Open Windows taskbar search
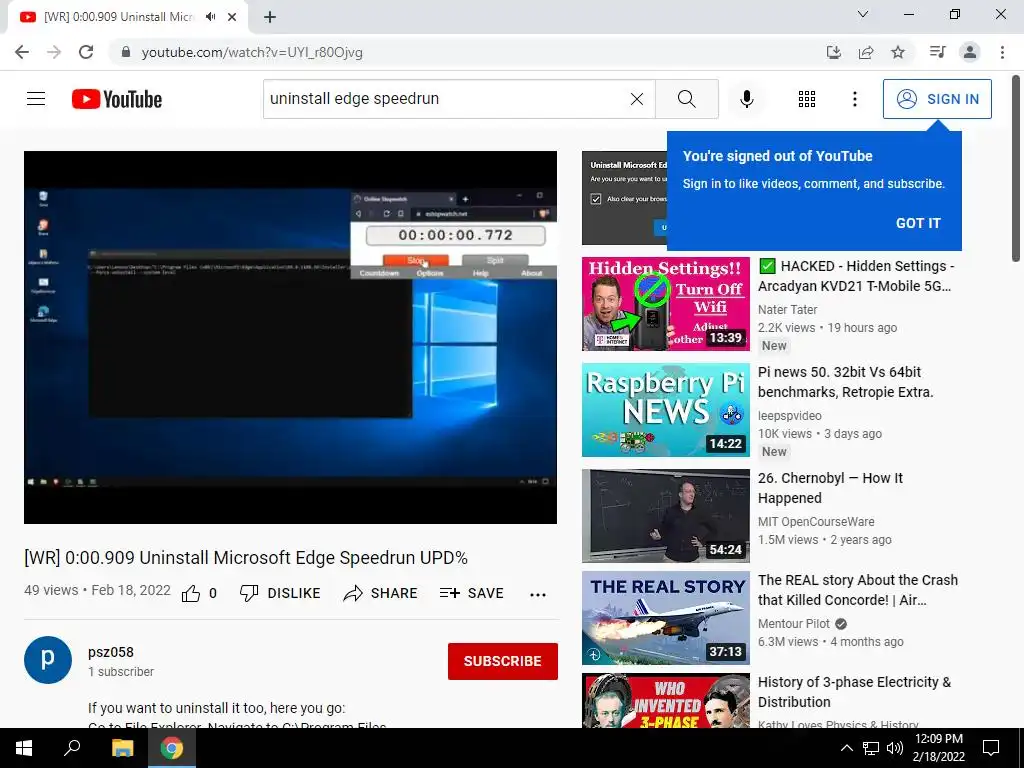Screen dimensions: 1024x768 click(x=72, y=748)
